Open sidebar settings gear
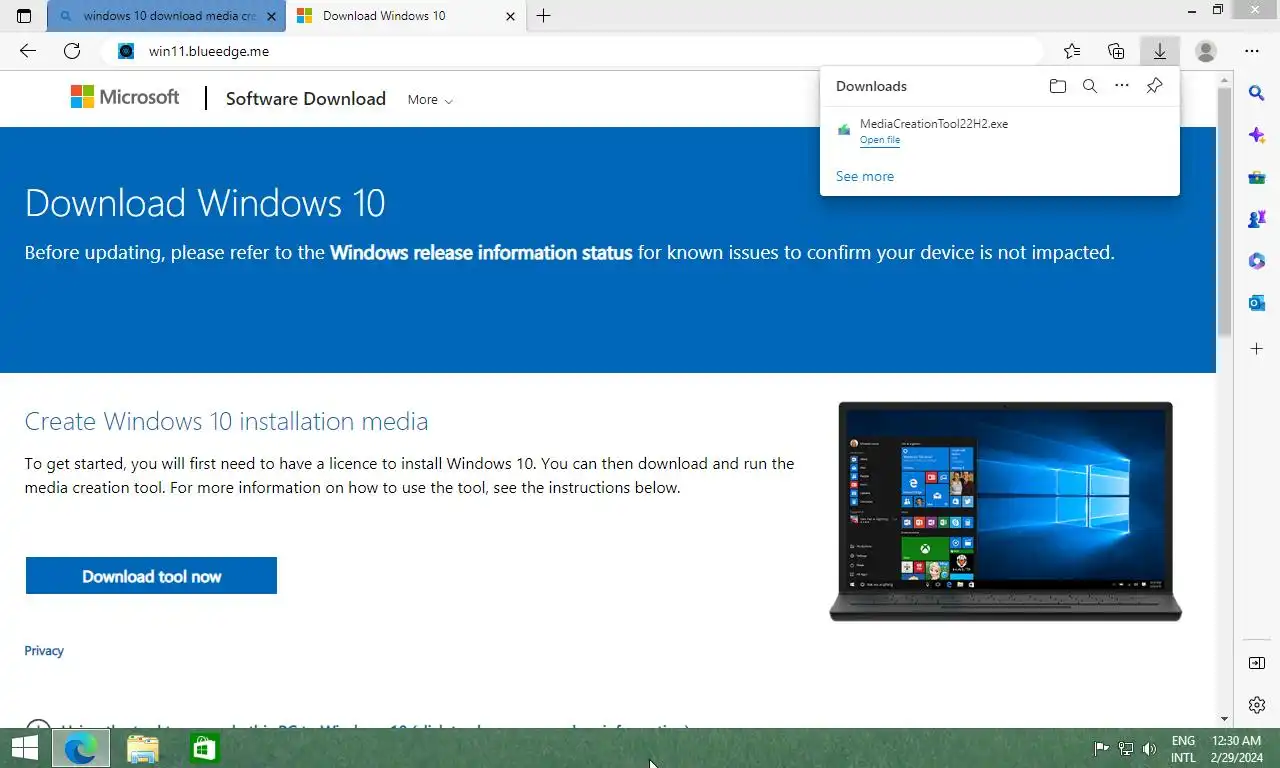The height and width of the screenshot is (768, 1280). [1257, 705]
